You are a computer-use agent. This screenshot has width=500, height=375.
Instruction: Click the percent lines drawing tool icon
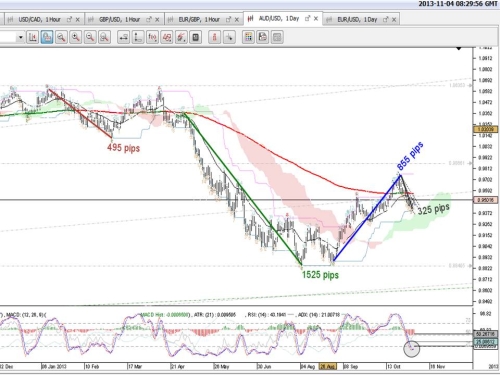pos(167,37)
